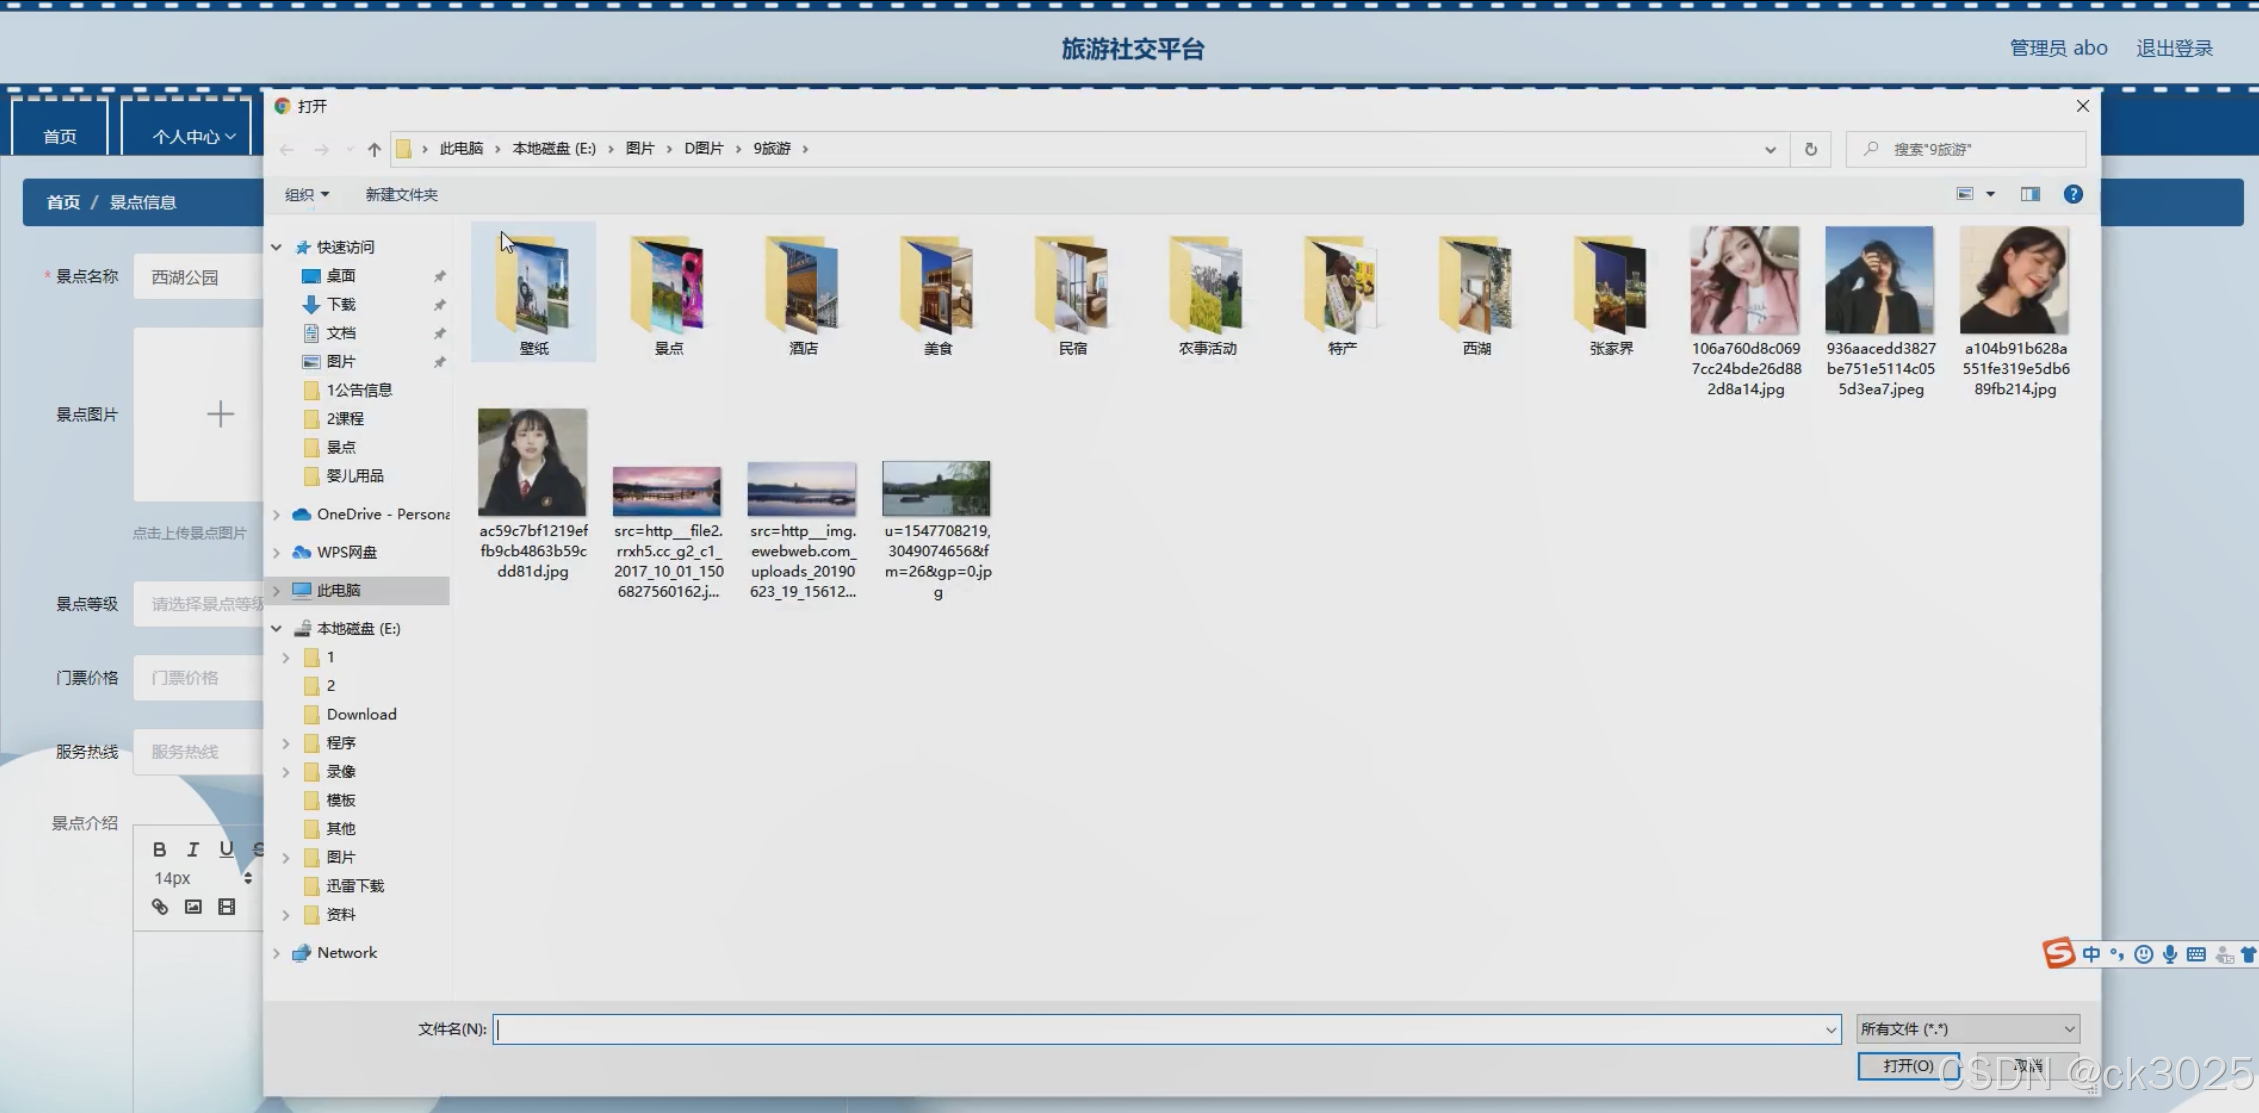
Task: Expand the Network tree node
Action: [277, 953]
